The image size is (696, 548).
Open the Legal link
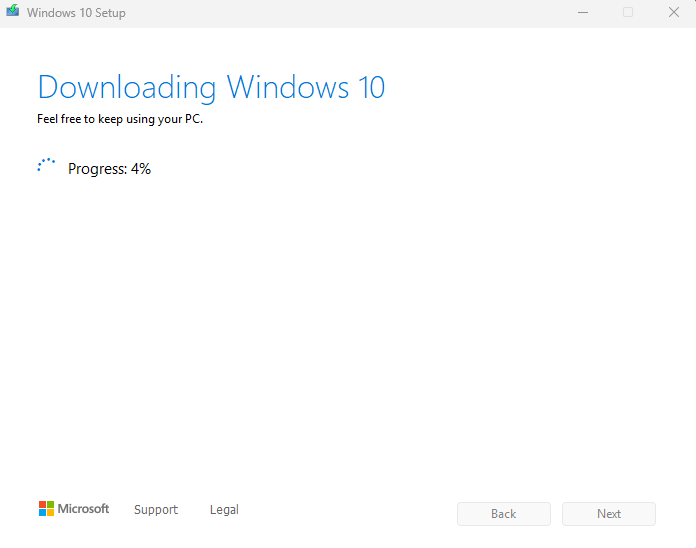(x=224, y=510)
